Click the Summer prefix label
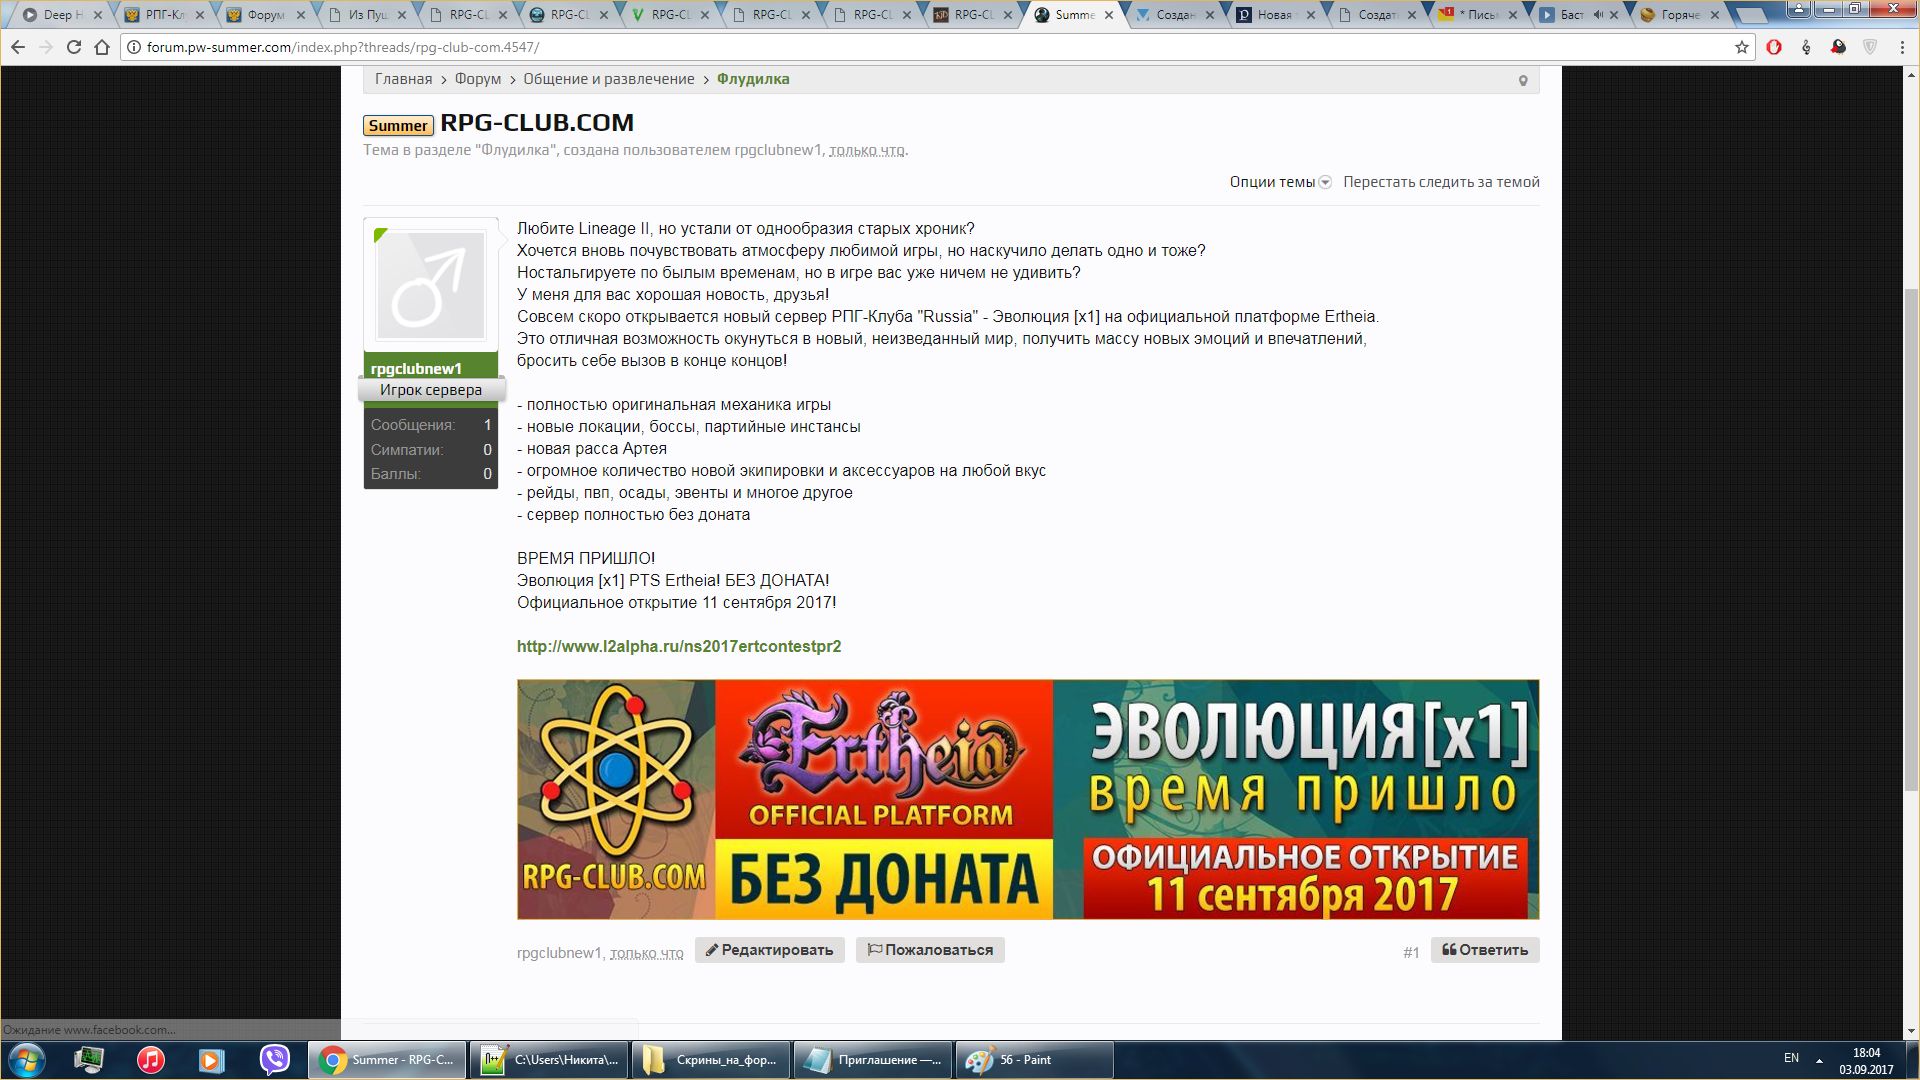Viewport: 1920px width, 1080px height. (x=398, y=125)
